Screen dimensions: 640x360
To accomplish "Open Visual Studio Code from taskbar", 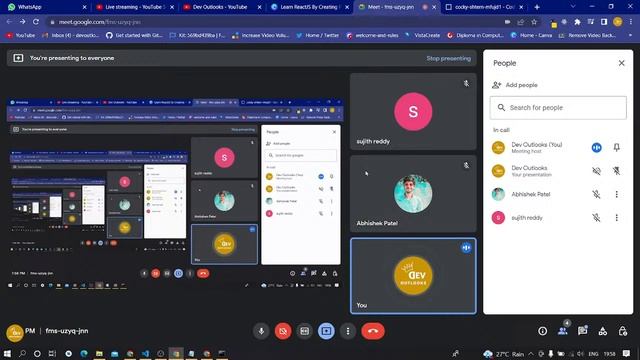I will (x=145, y=353).
